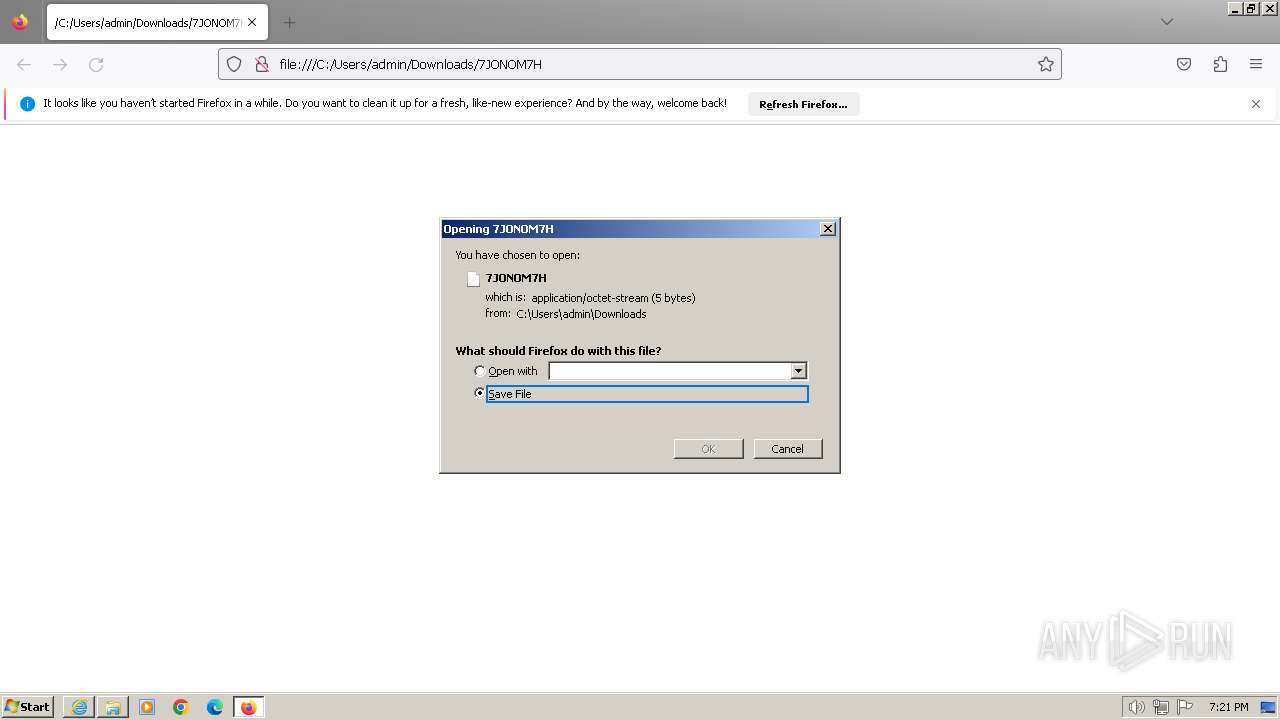Select the Save File radio button
Viewport: 1280px width, 720px height.
[x=479, y=393]
